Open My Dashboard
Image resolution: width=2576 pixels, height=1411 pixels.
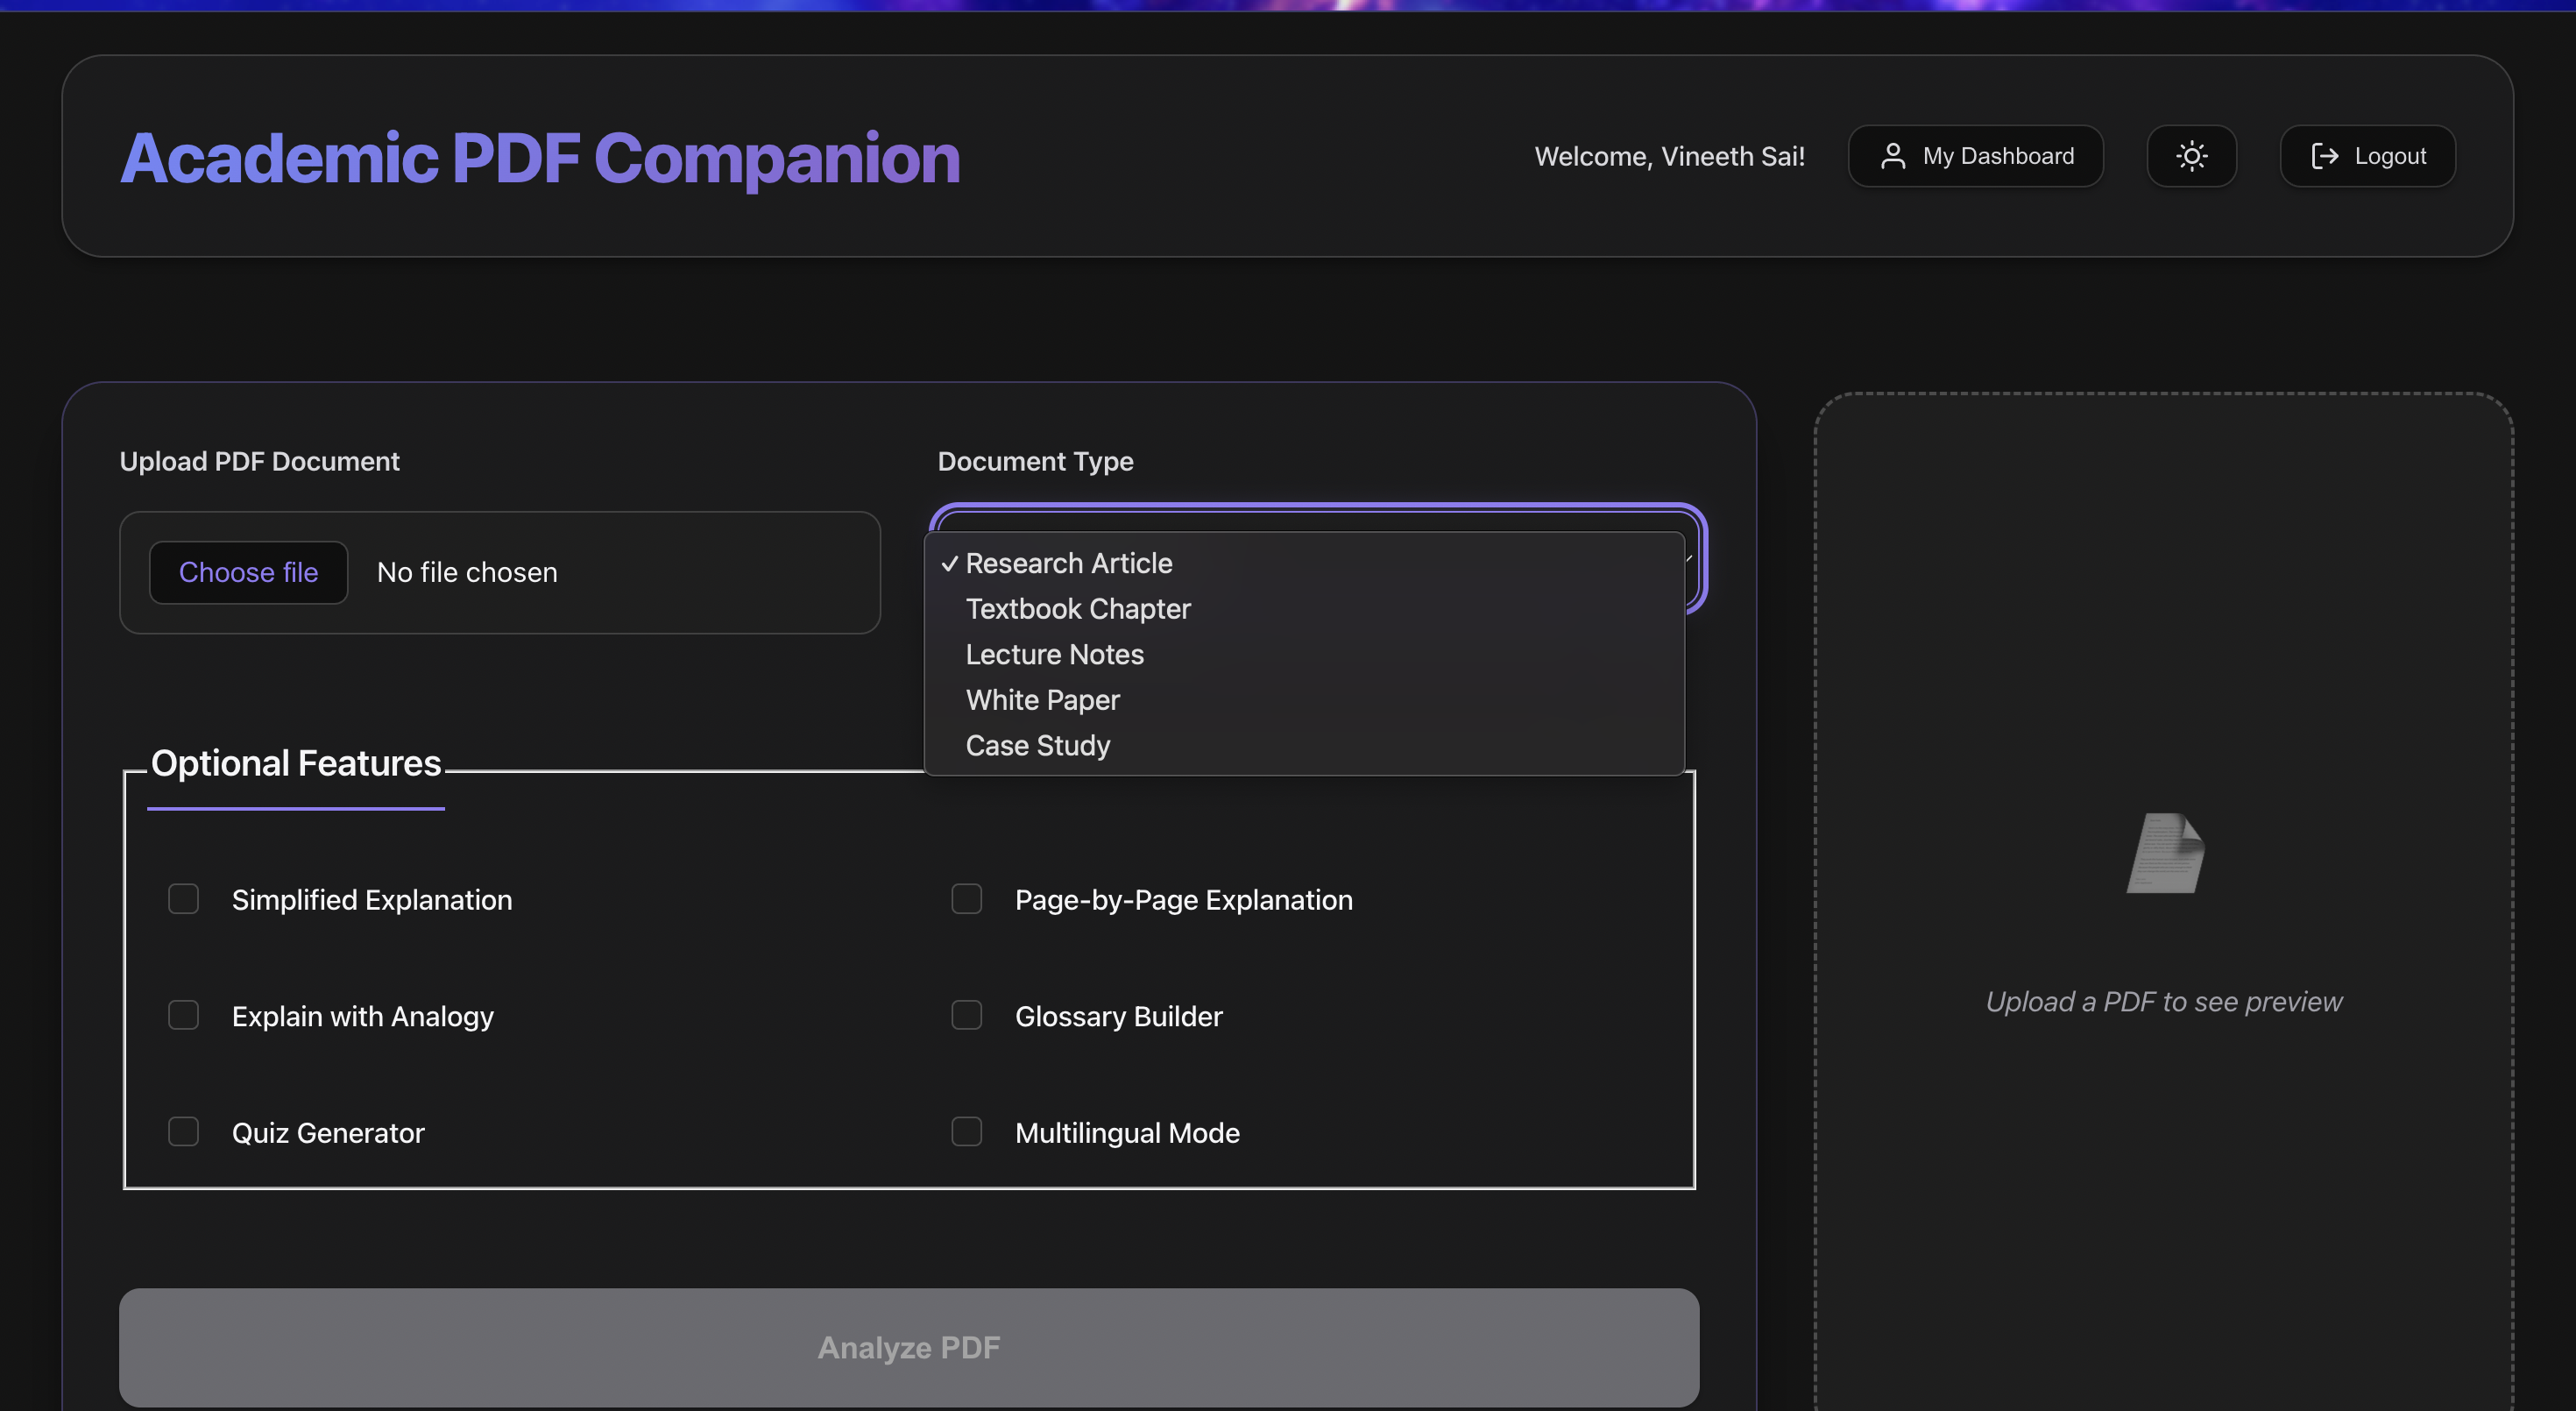[1975, 156]
